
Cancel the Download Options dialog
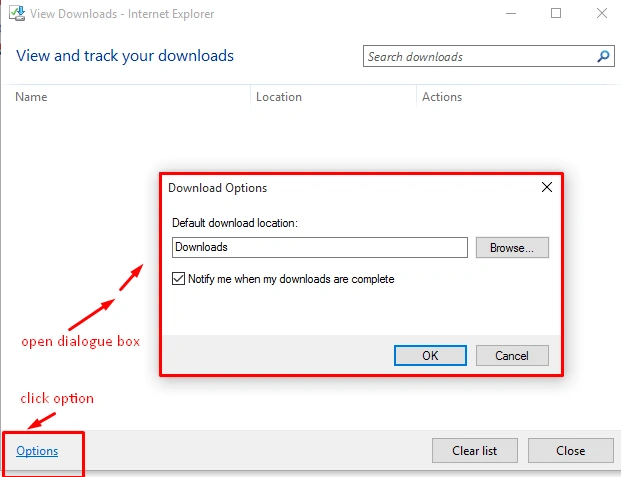(x=512, y=355)
